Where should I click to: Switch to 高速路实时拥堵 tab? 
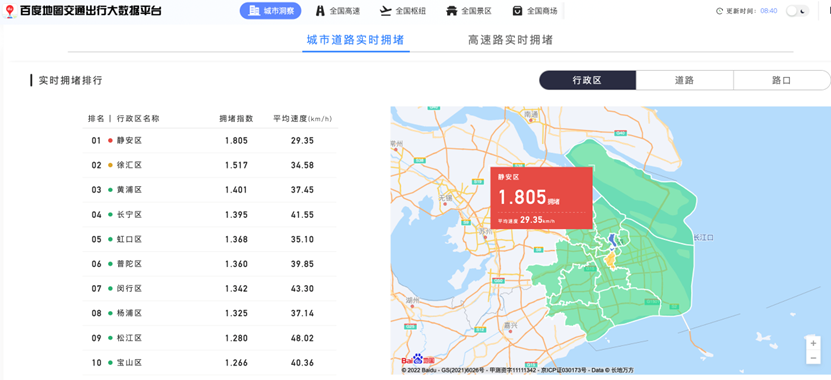click(x=510, y=40)
